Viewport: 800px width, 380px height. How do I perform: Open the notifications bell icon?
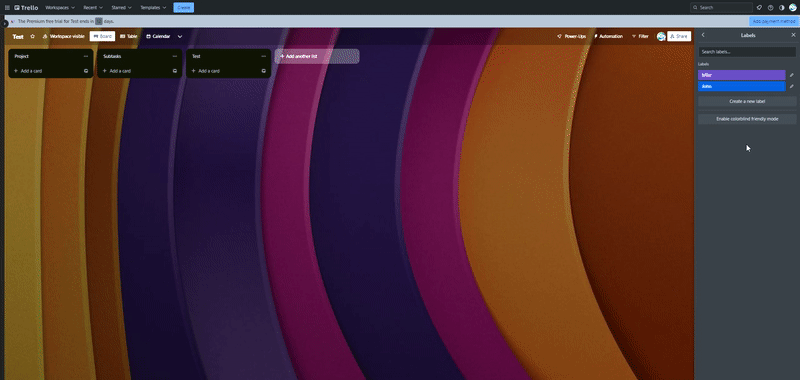point(759,8)
